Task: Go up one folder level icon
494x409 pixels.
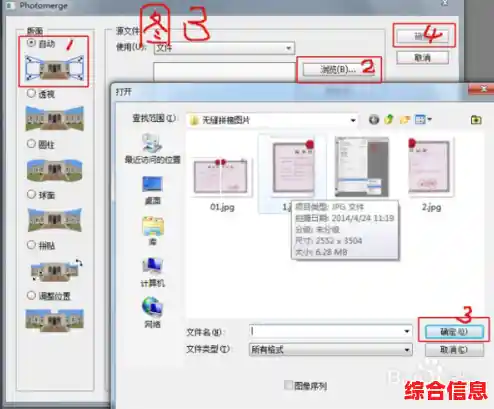Action: pos(389,119)
